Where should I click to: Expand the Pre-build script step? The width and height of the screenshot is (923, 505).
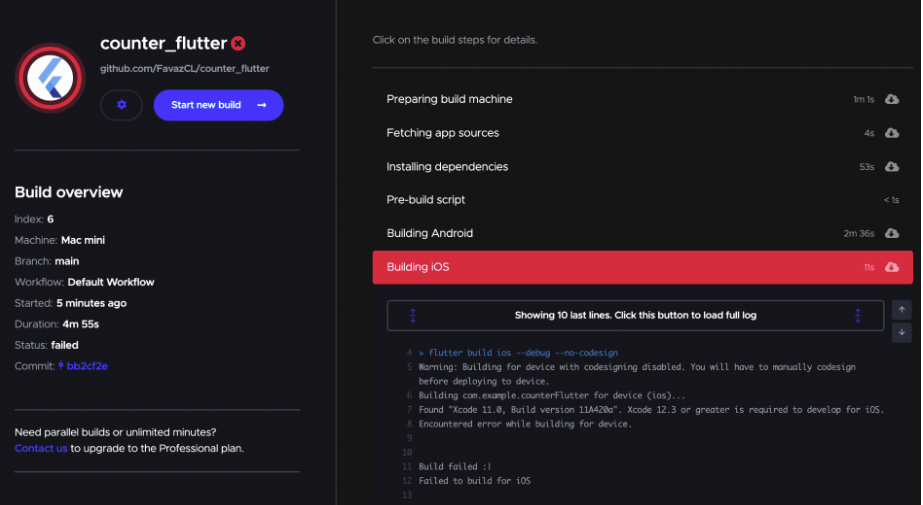click(642, 200)
